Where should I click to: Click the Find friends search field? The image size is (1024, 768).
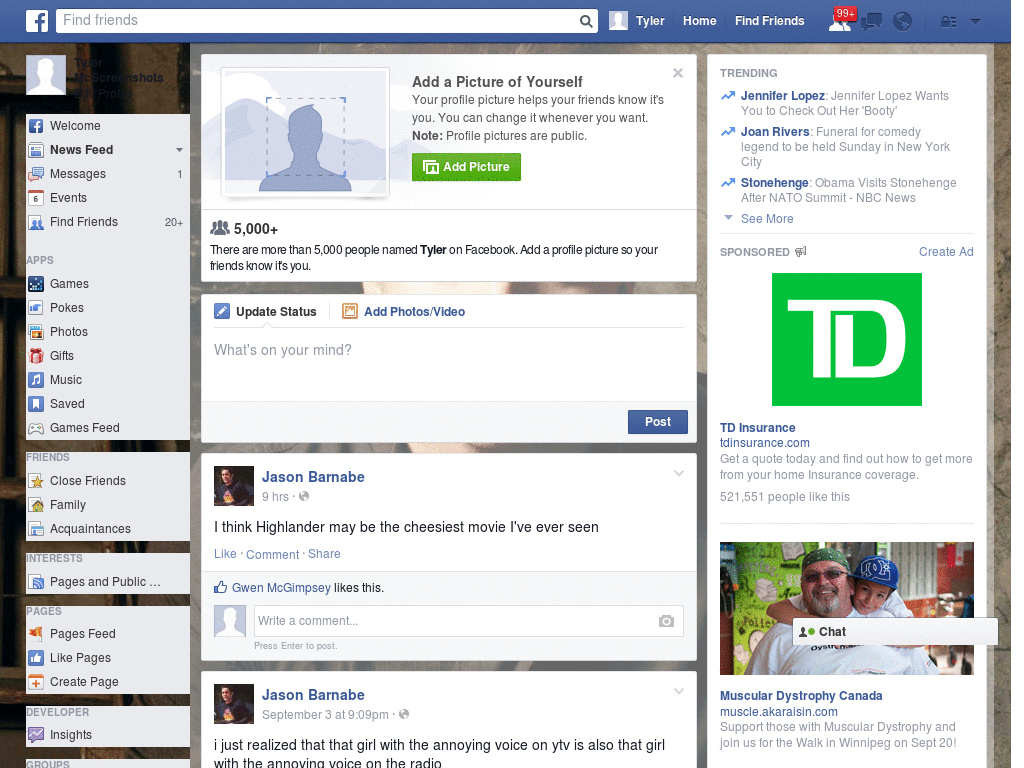point(320,21)
